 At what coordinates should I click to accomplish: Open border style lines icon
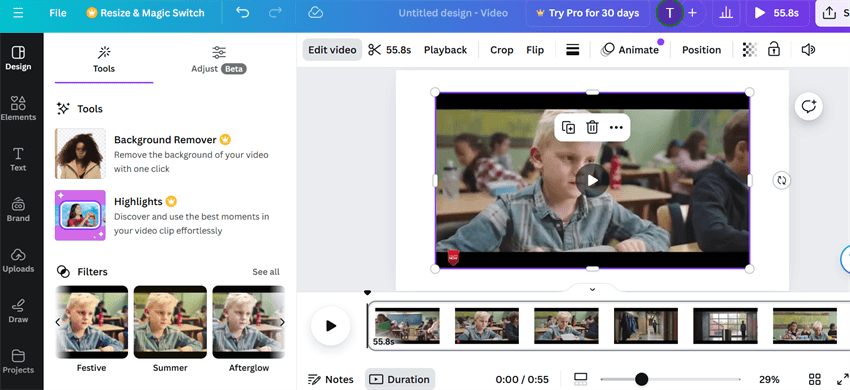point(572,50)
